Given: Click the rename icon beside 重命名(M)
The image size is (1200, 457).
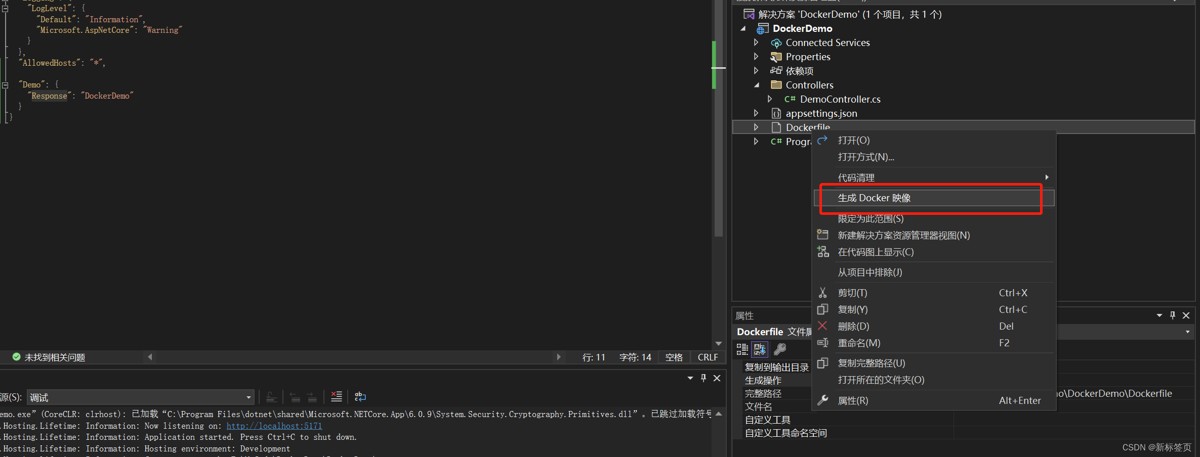Looking at the screenshot, I should 823,343.
